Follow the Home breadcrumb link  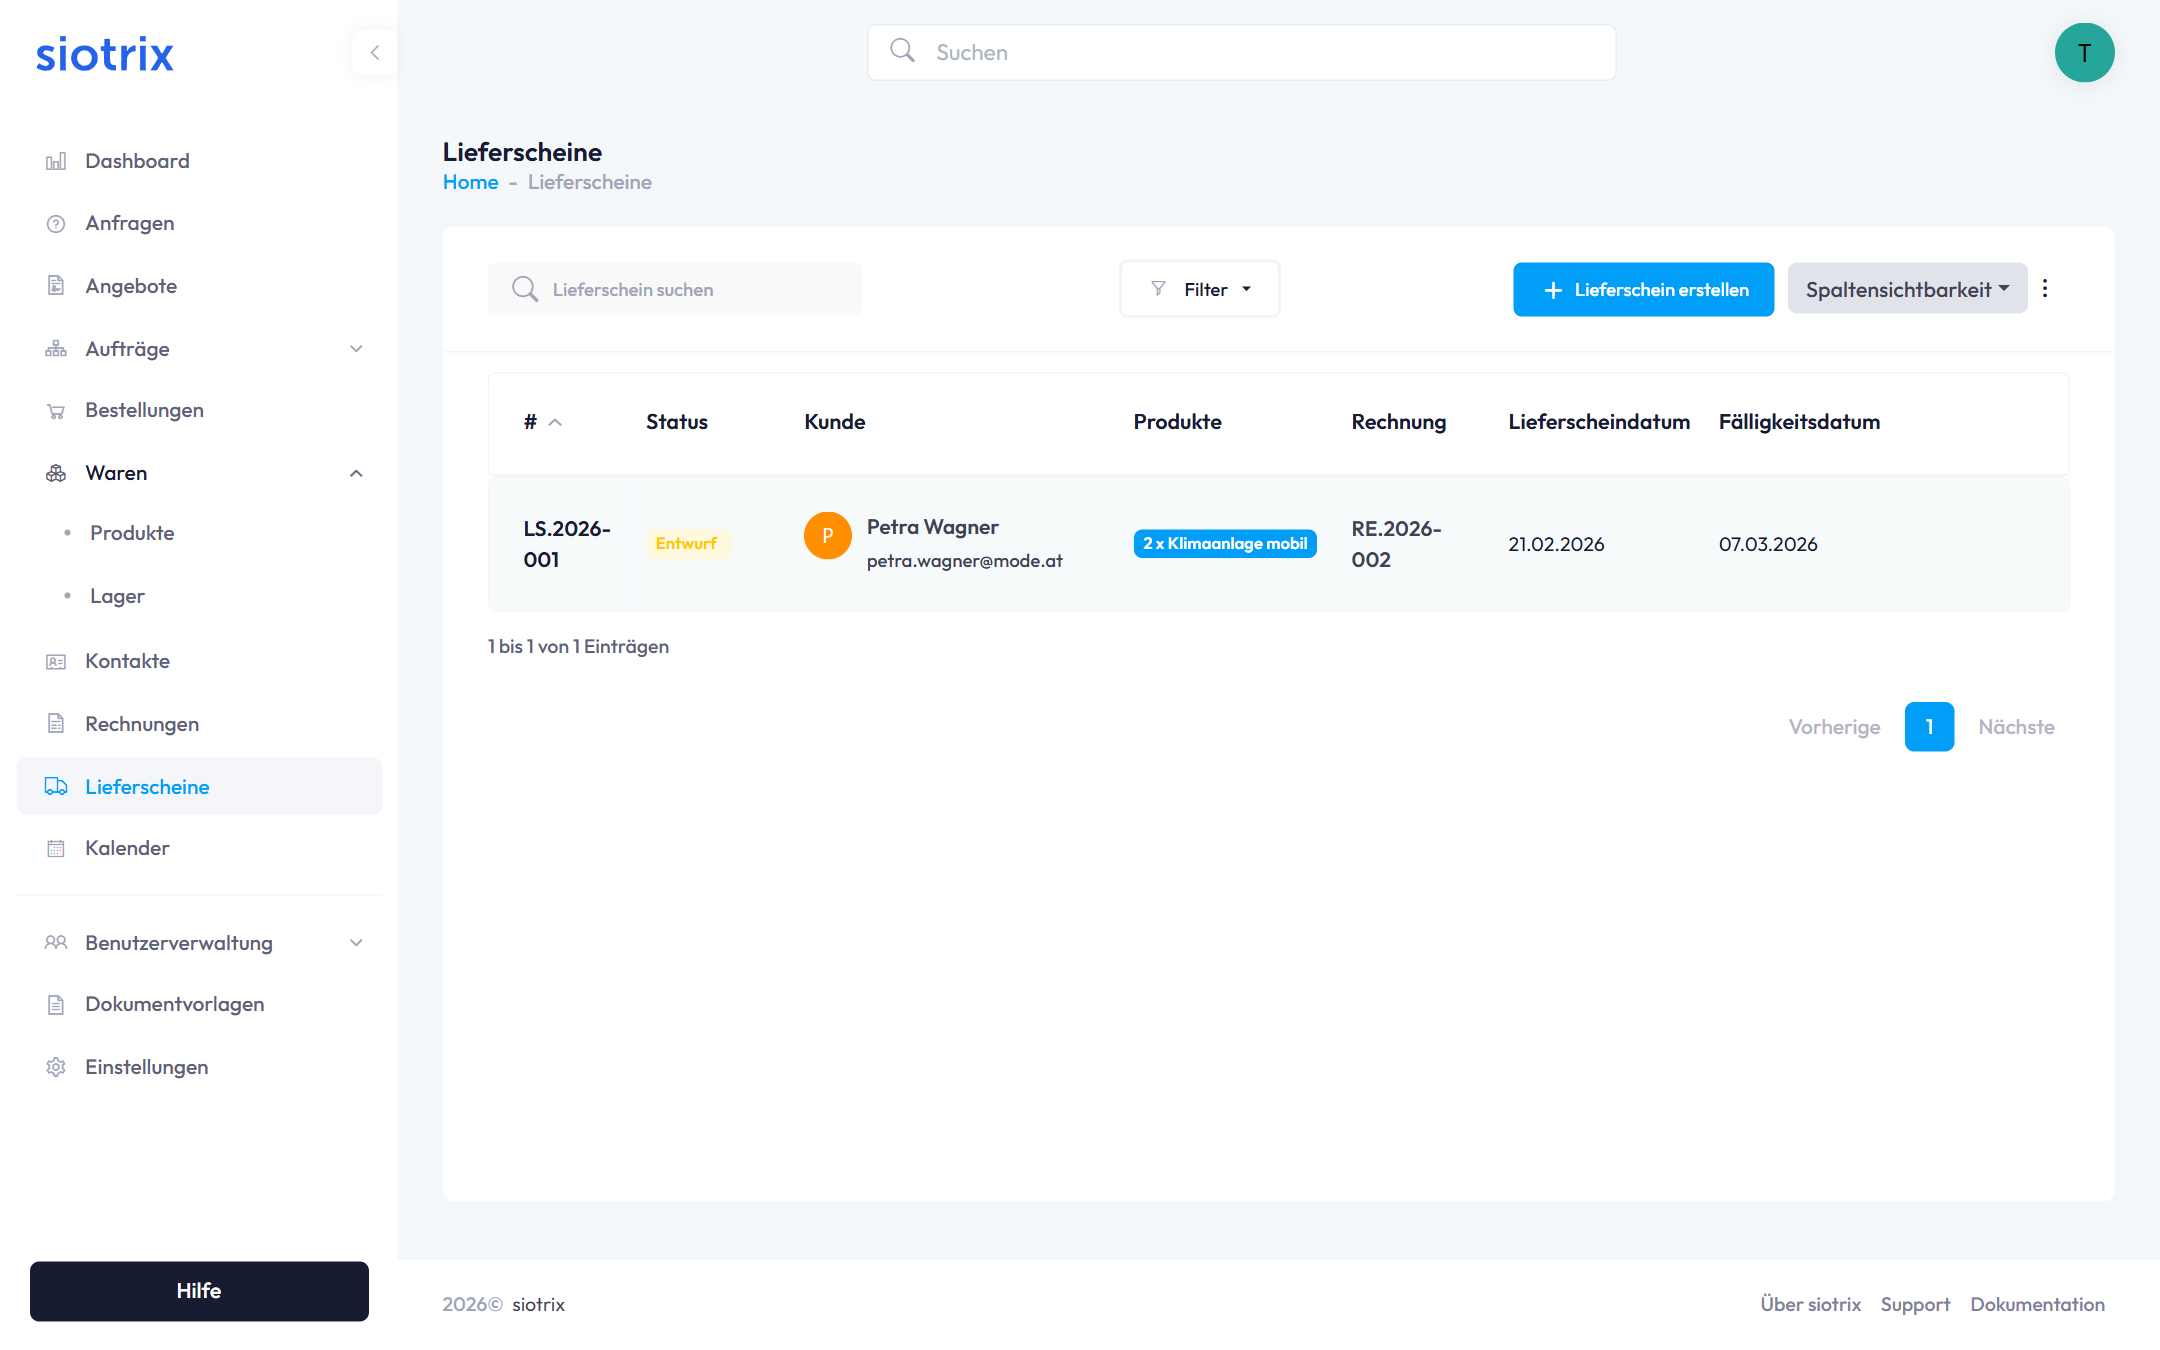(x=470, y=182)
